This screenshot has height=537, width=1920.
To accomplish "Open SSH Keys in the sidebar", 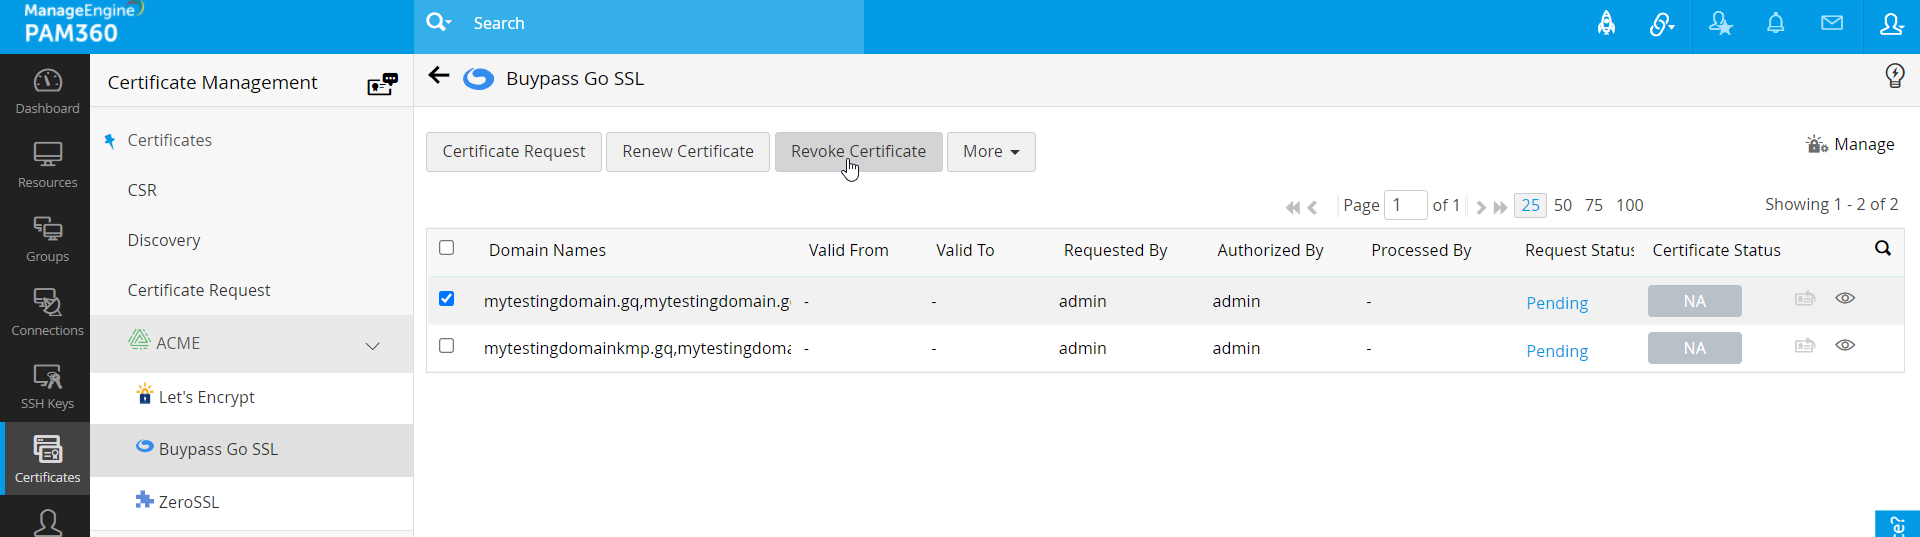I will coord(47,387).
